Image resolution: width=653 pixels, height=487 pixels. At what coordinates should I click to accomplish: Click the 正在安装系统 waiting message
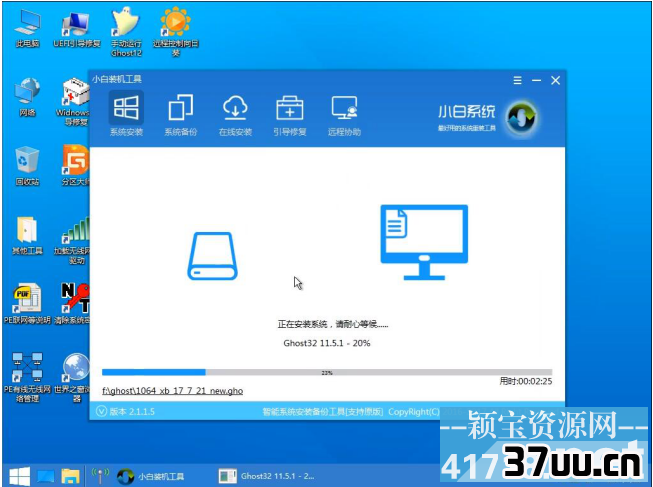click(x=333, y=324)
